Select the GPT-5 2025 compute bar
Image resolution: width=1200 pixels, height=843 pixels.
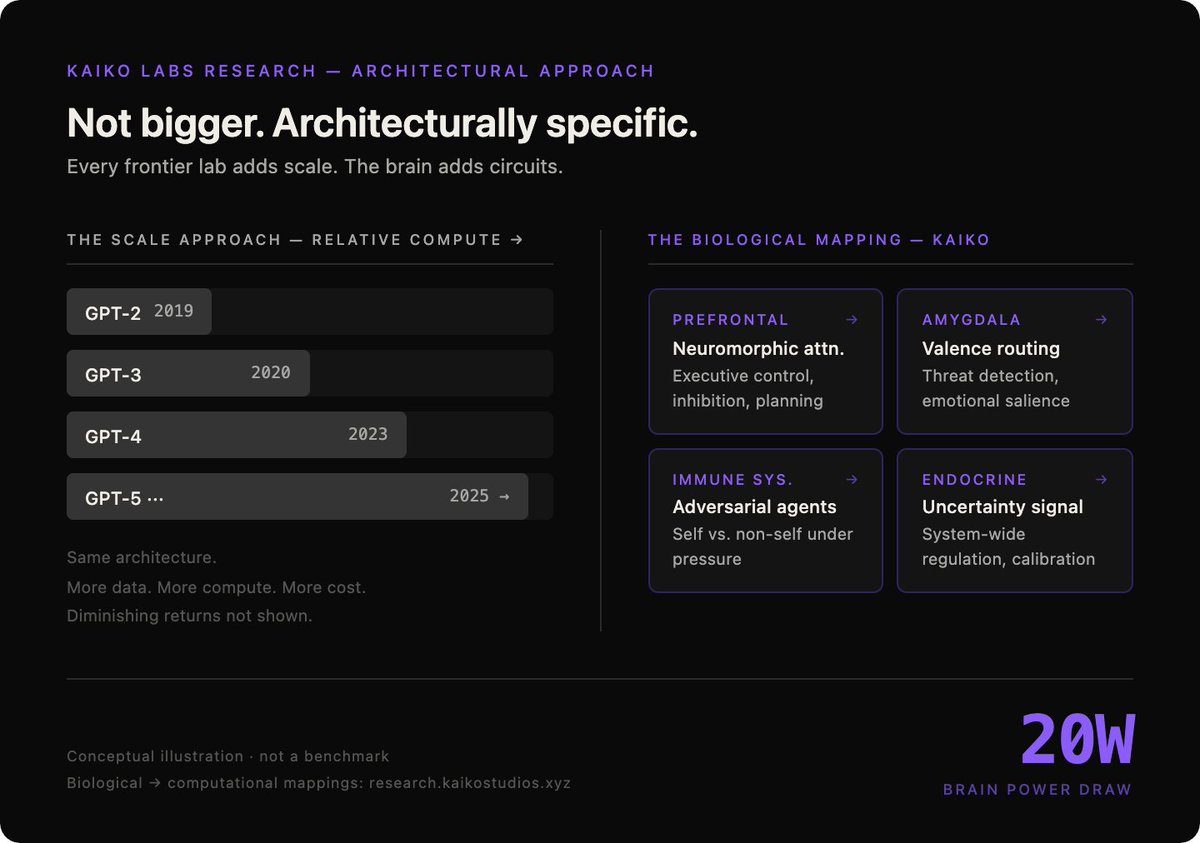[297, 497]
